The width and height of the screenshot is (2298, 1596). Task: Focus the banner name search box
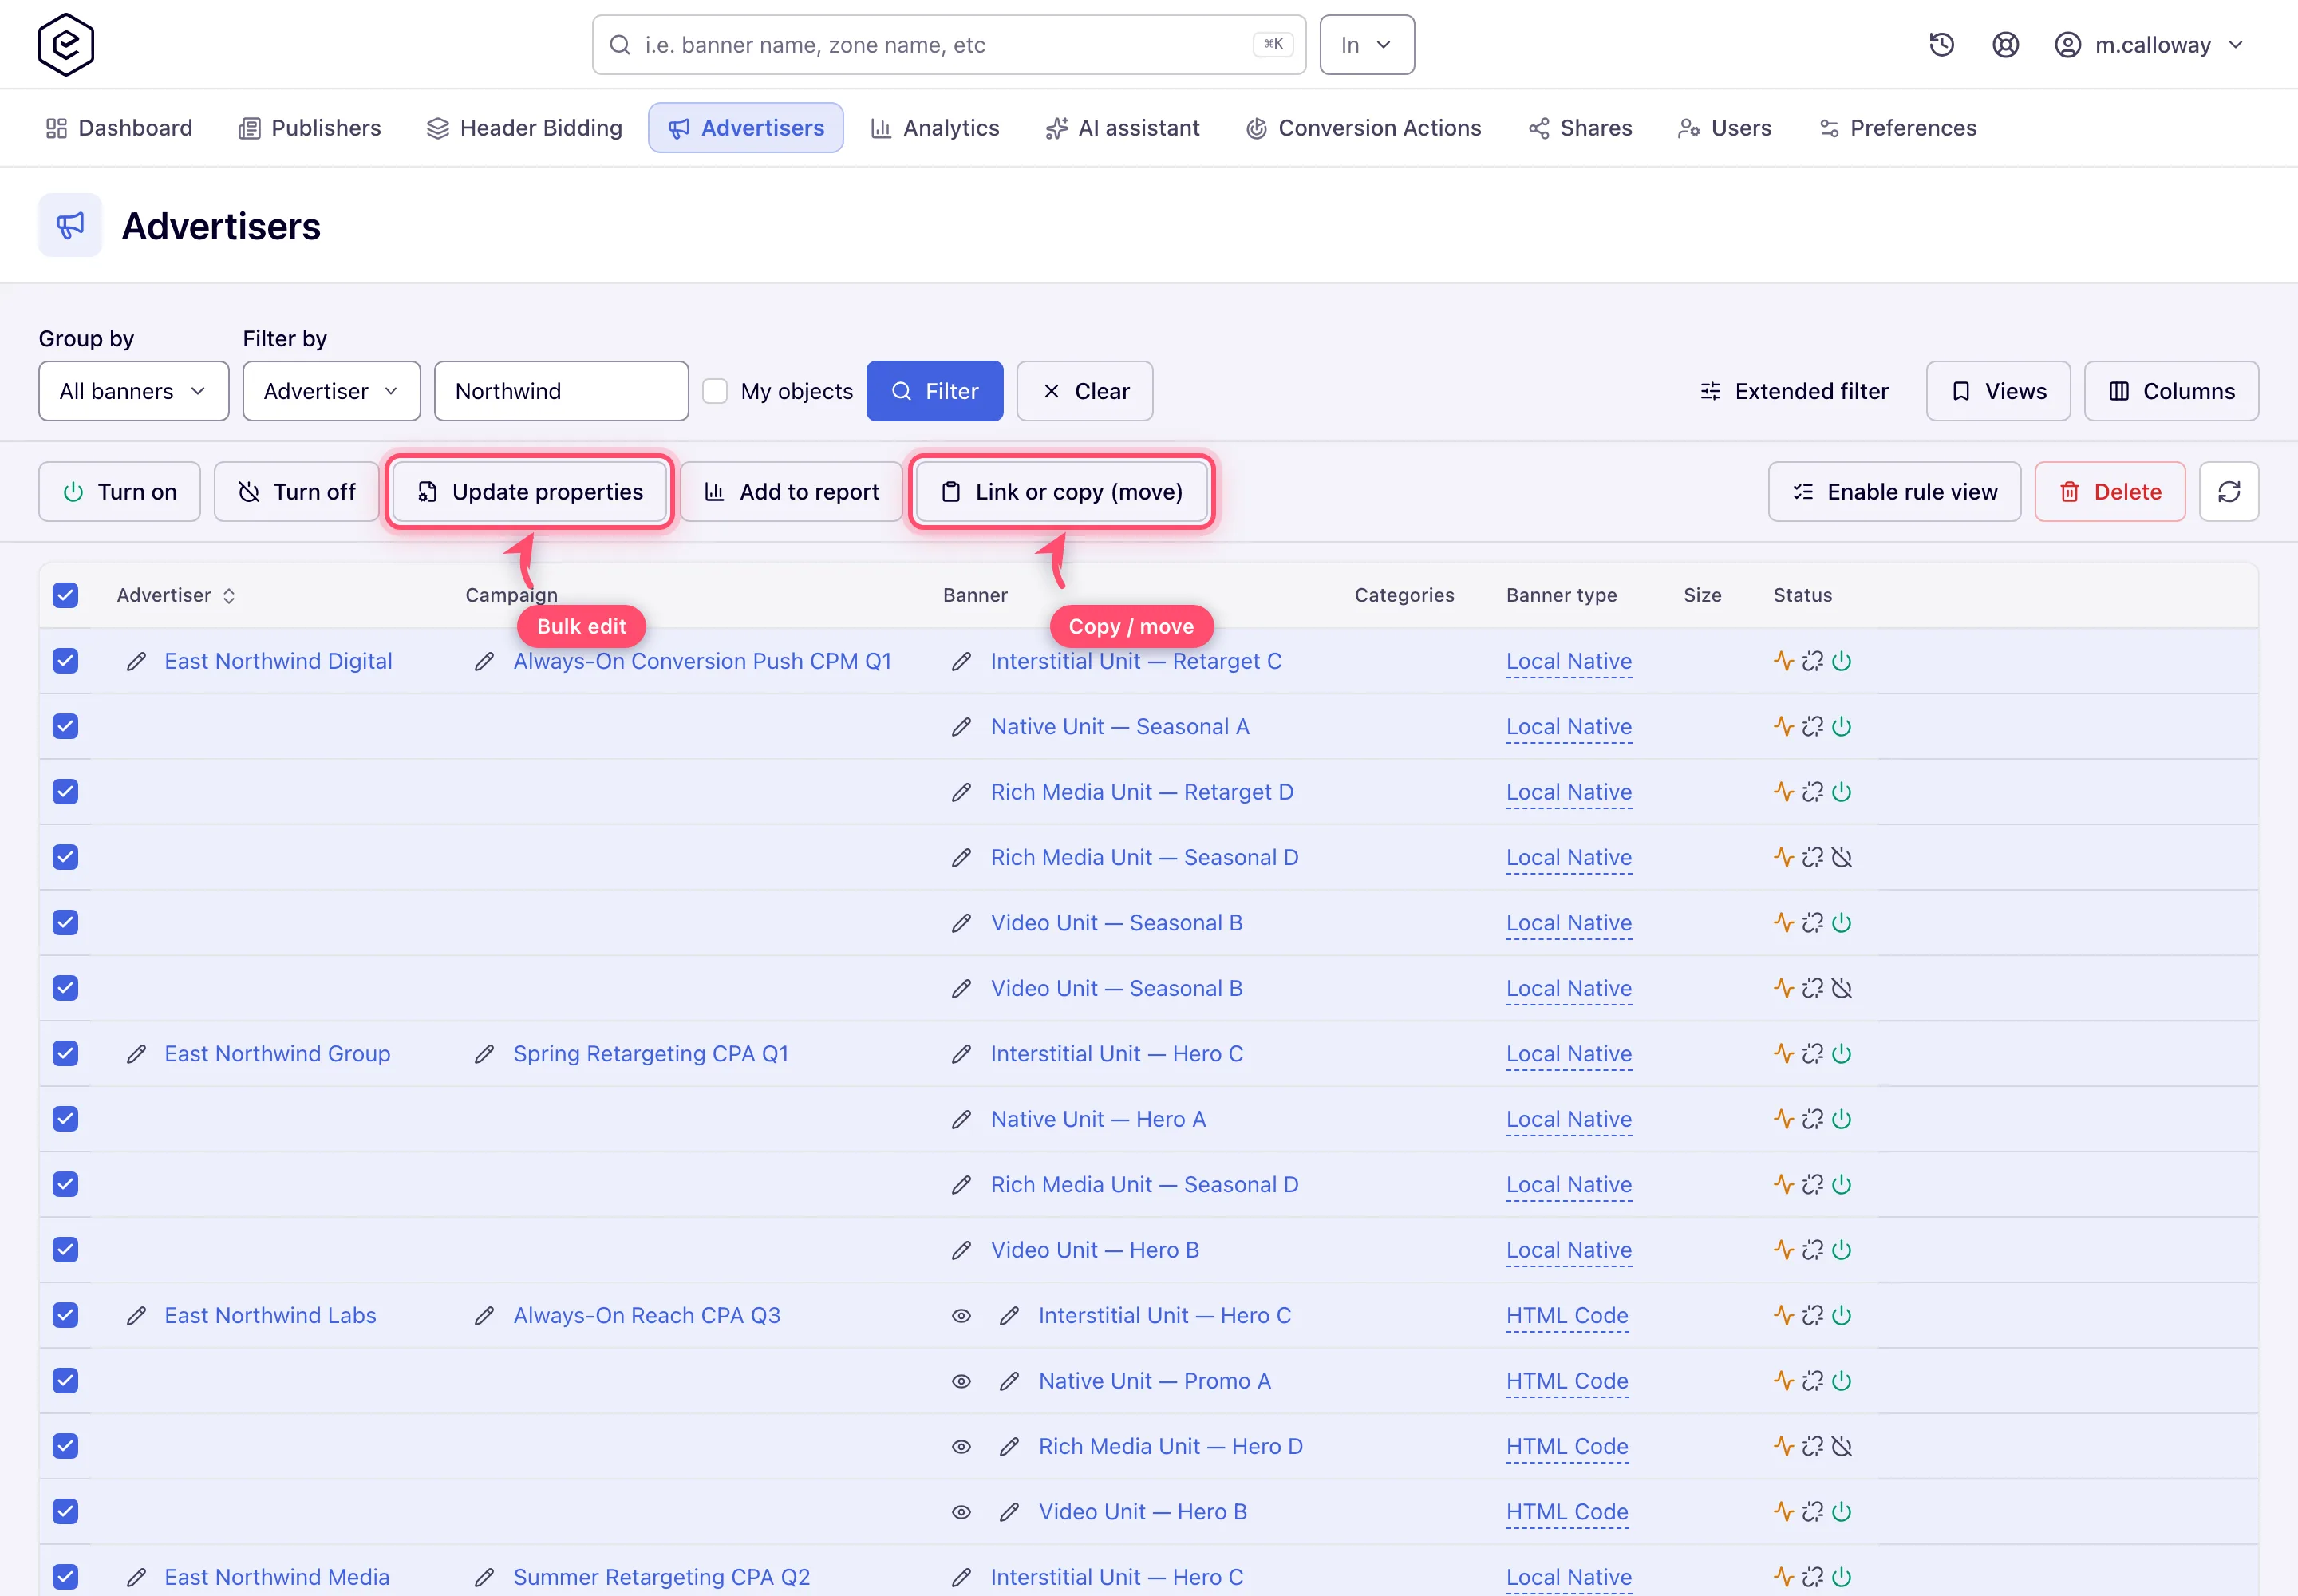click(948, 44)
